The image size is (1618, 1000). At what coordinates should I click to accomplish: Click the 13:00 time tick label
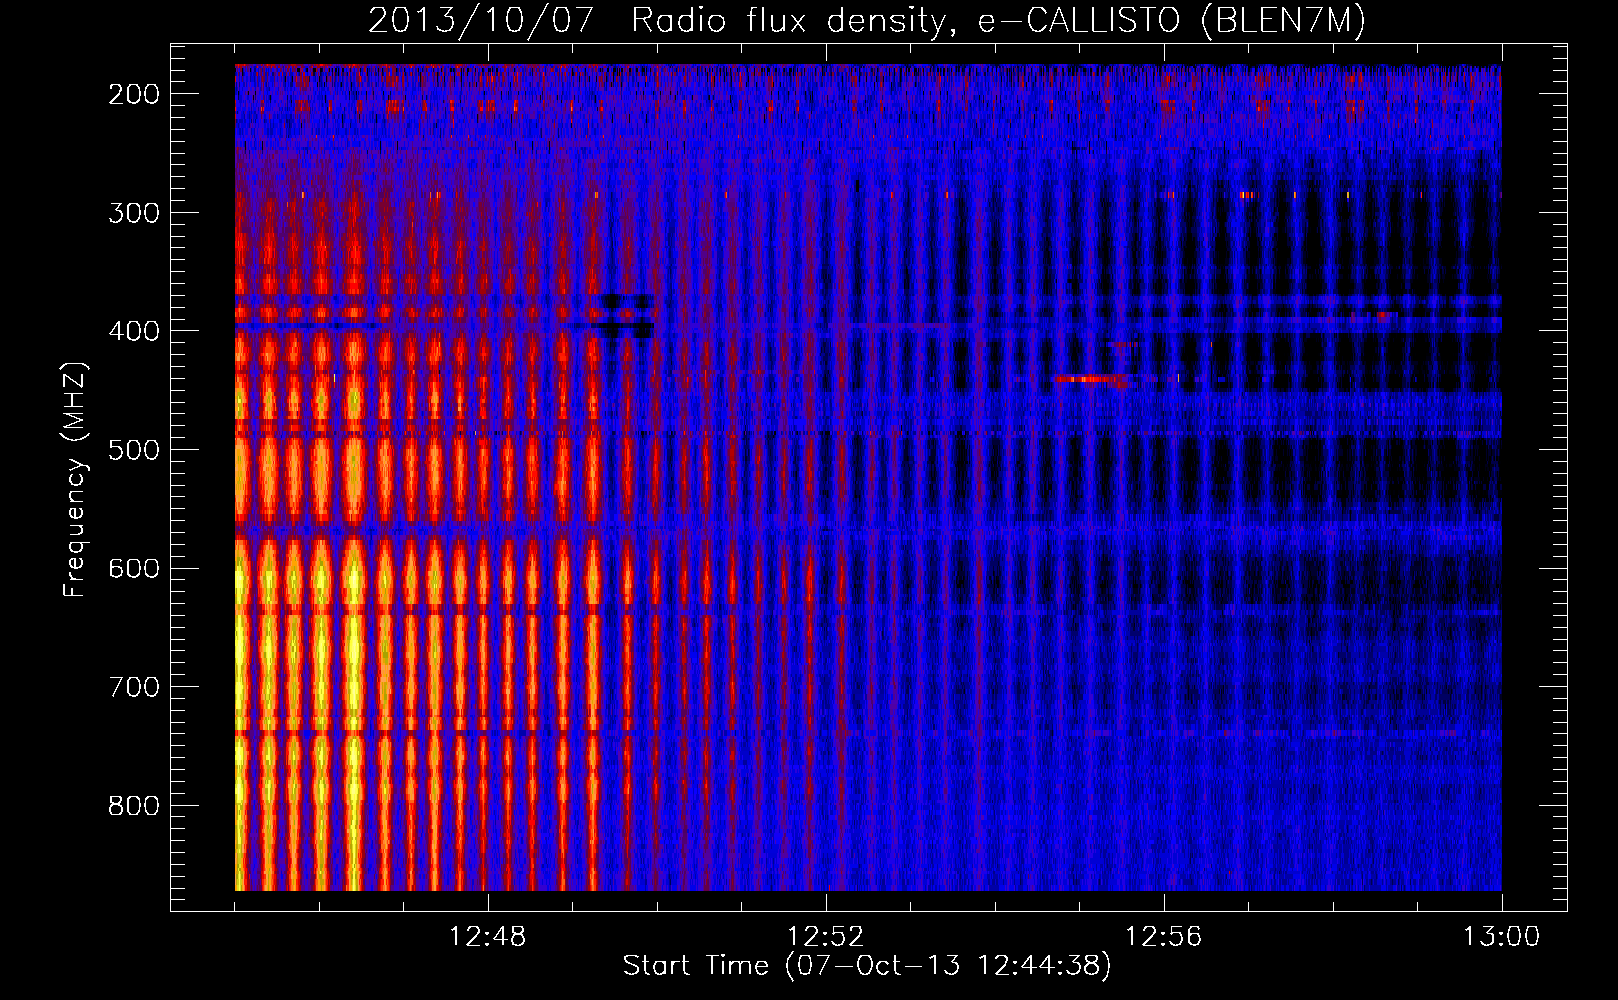1502,937
